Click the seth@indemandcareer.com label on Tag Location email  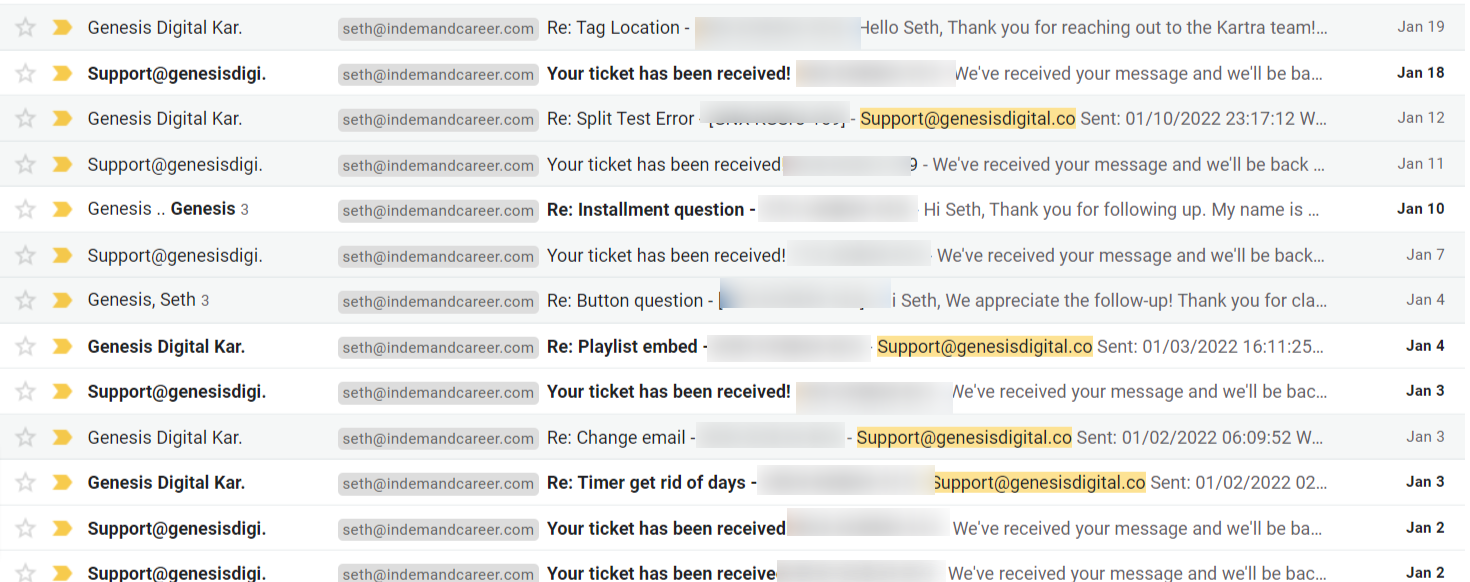pyautogui.click(x=438, y=29)
